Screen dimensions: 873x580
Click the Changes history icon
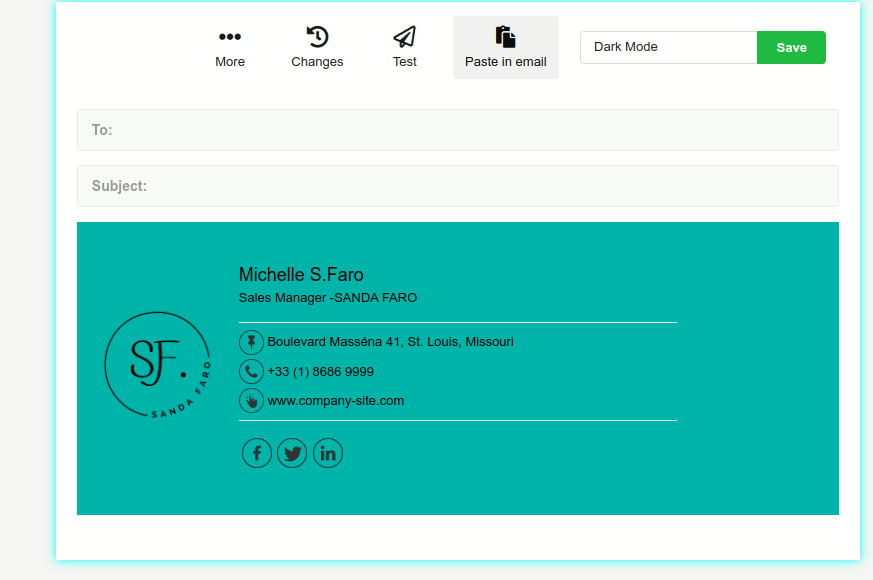coord(317,36)
